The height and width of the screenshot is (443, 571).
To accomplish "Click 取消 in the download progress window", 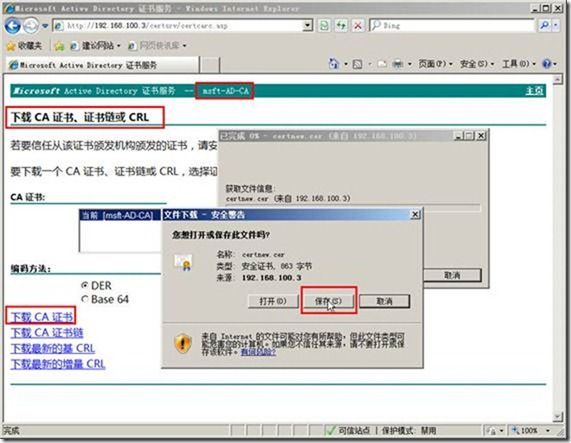I will 452,275.
